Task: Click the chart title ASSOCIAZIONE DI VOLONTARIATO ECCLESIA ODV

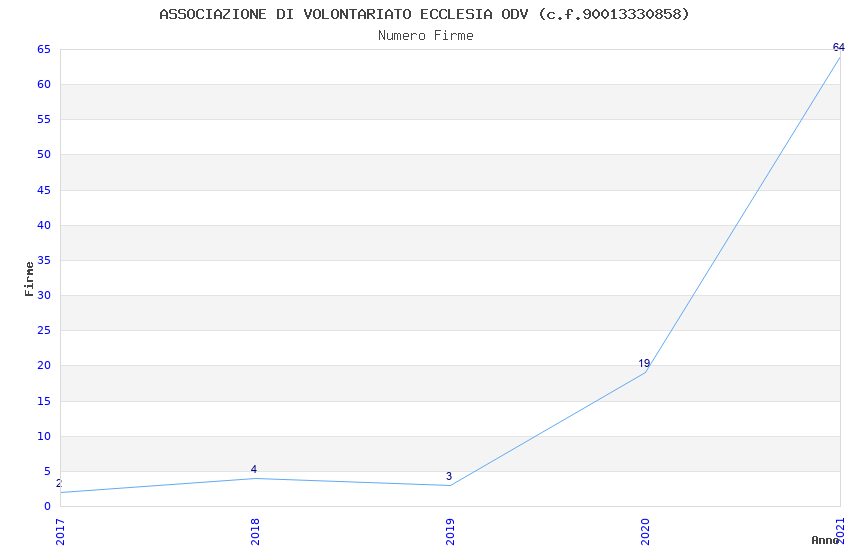Action: (424, 14)
